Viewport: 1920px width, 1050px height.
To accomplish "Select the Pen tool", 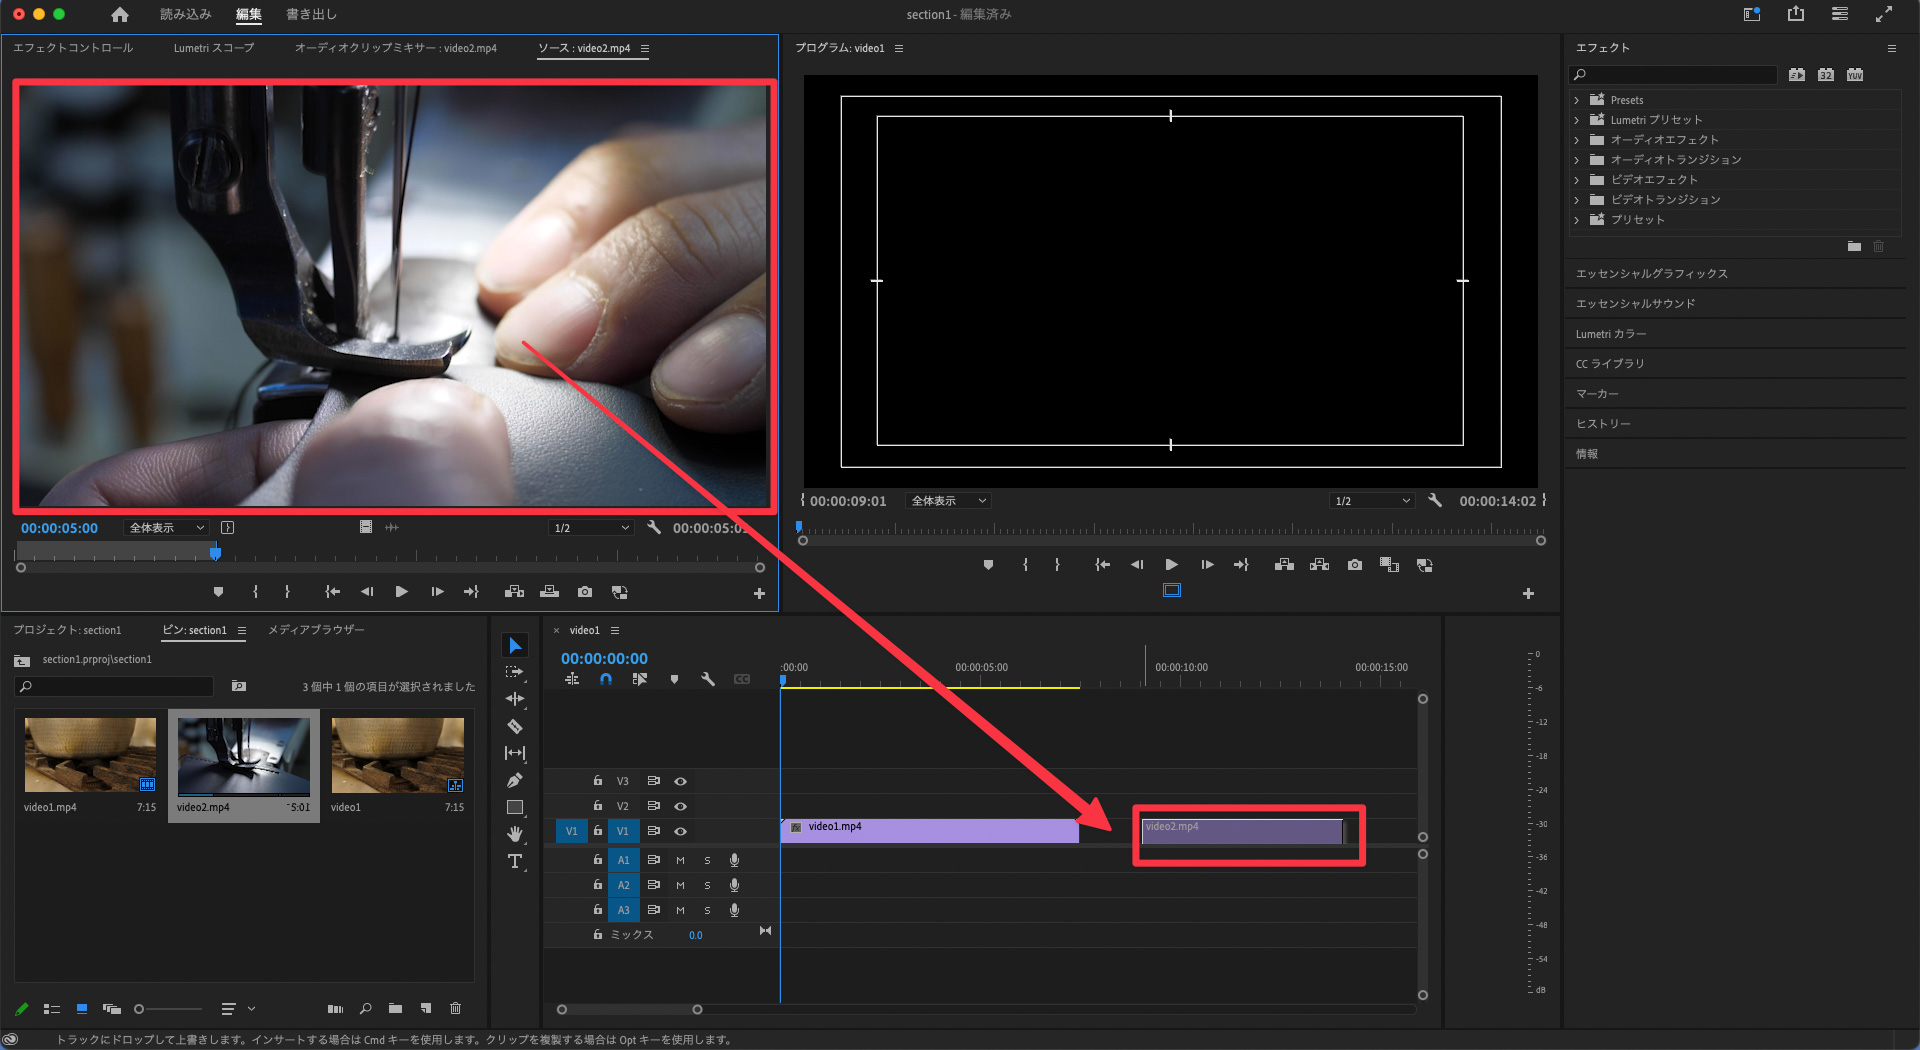I will click(515, 780).
